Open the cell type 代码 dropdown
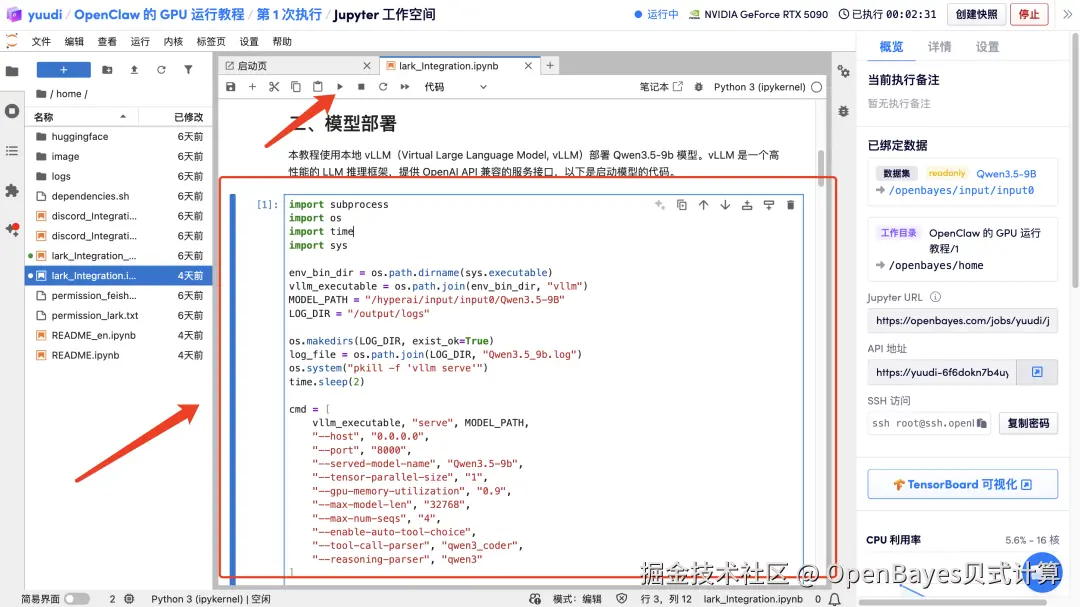The image size is (1080, 607). [455, 87]
